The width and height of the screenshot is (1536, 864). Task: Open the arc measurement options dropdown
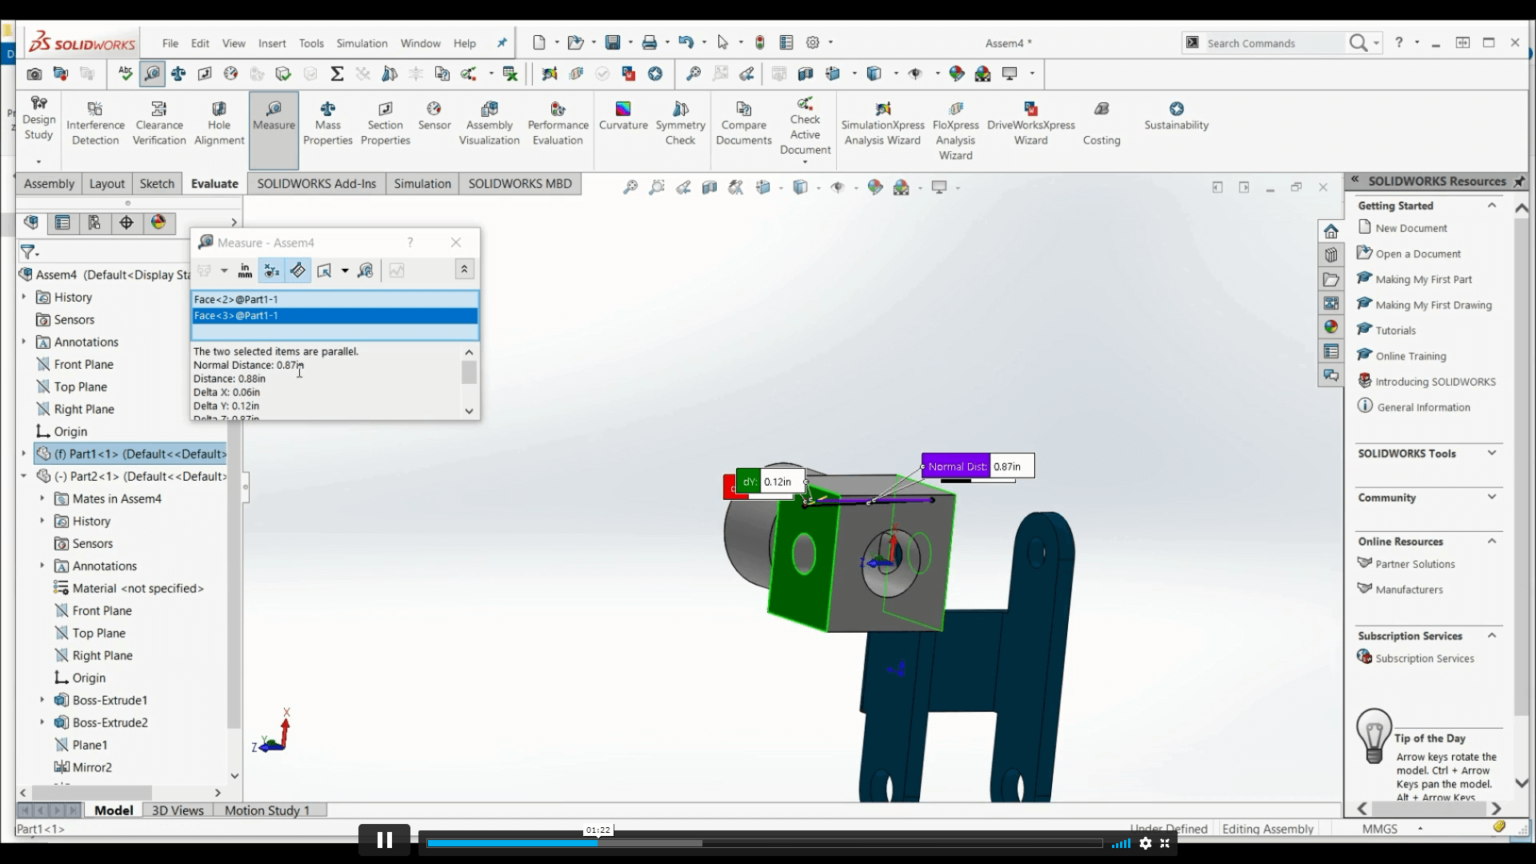pyautogui.click(x=224, y=270)
